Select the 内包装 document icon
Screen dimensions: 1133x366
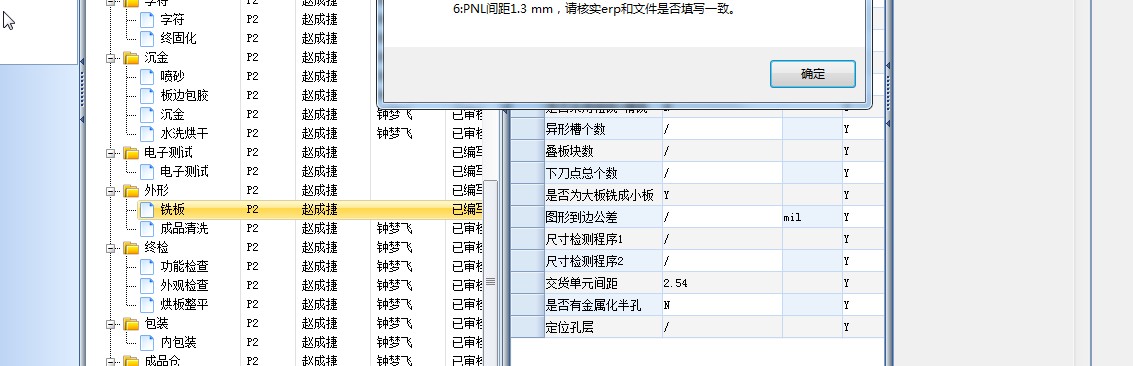(147, 342)
